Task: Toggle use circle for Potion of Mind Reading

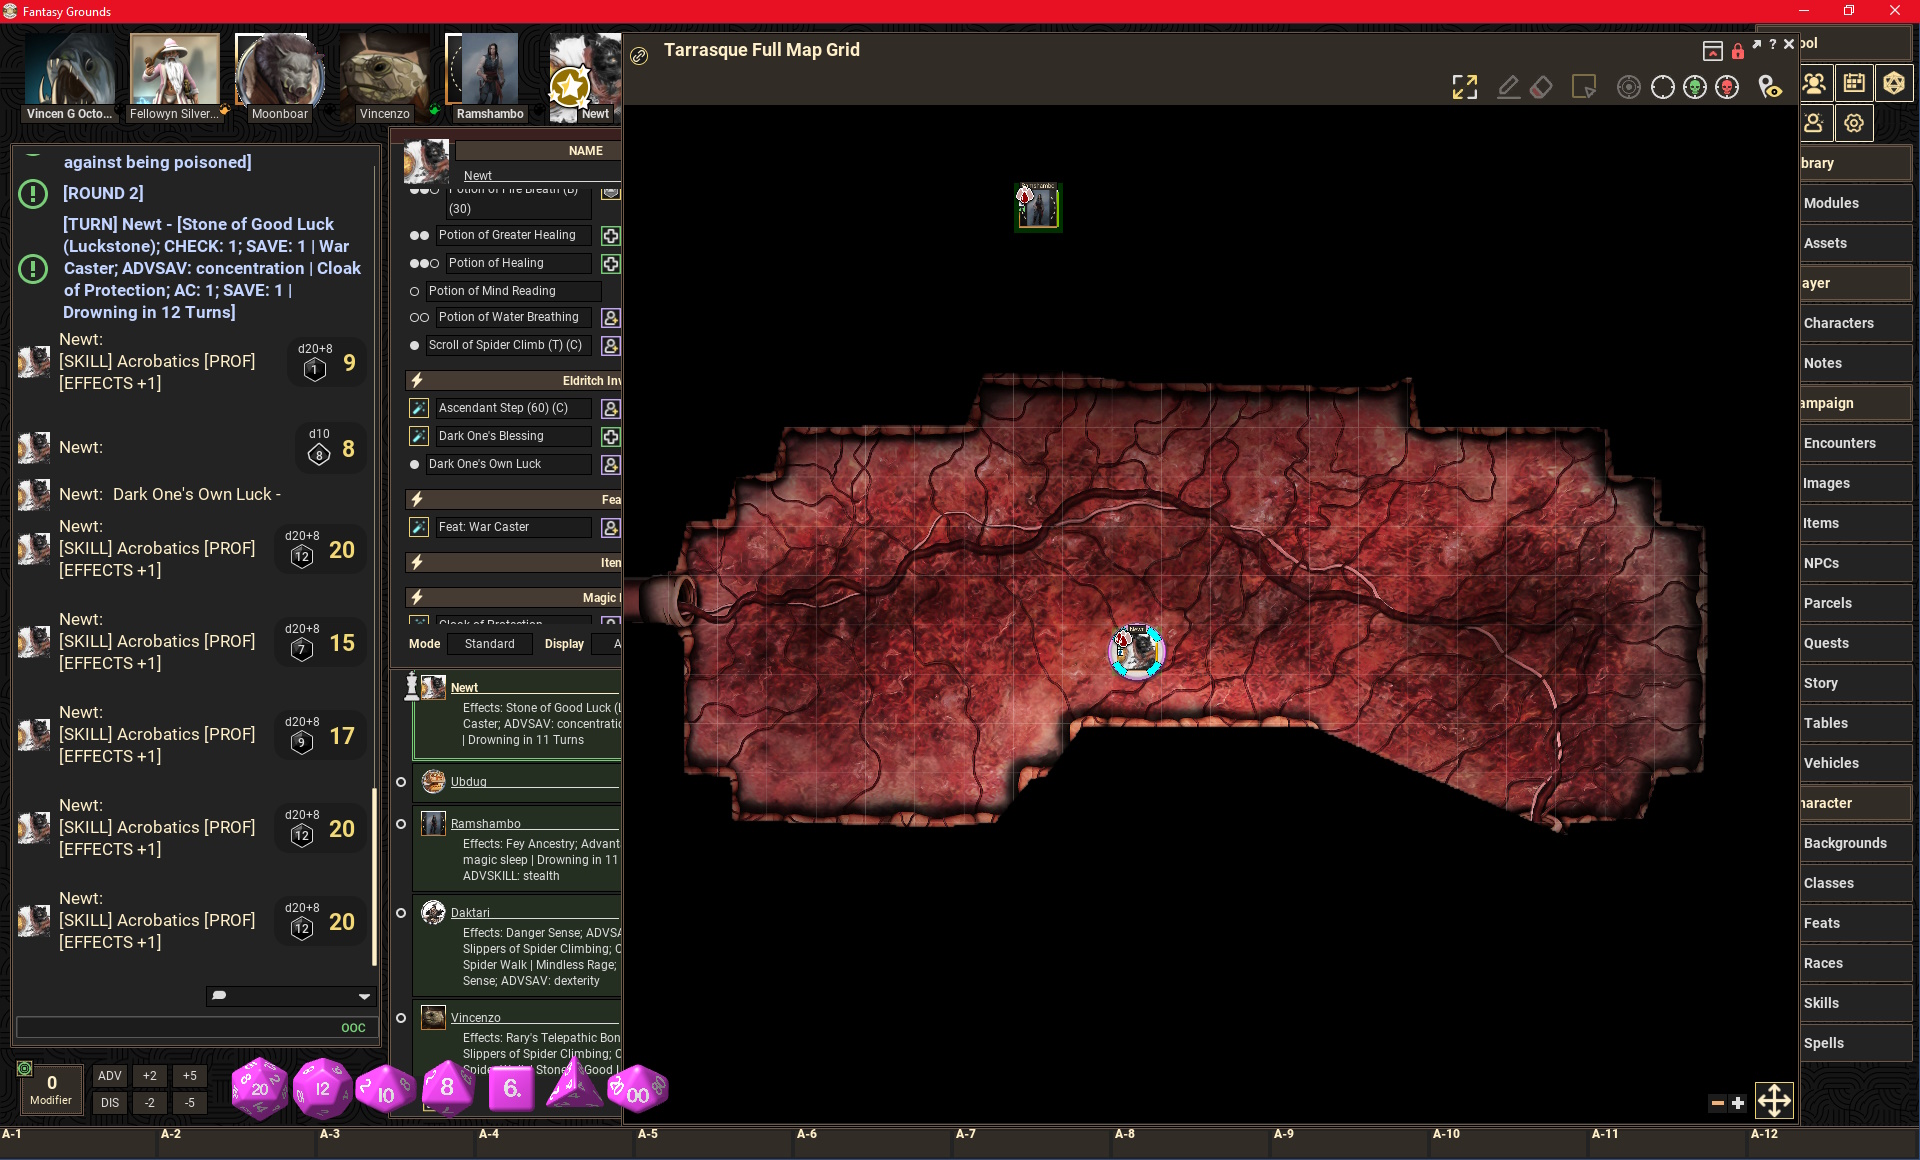Action: [x=414, y=291]
